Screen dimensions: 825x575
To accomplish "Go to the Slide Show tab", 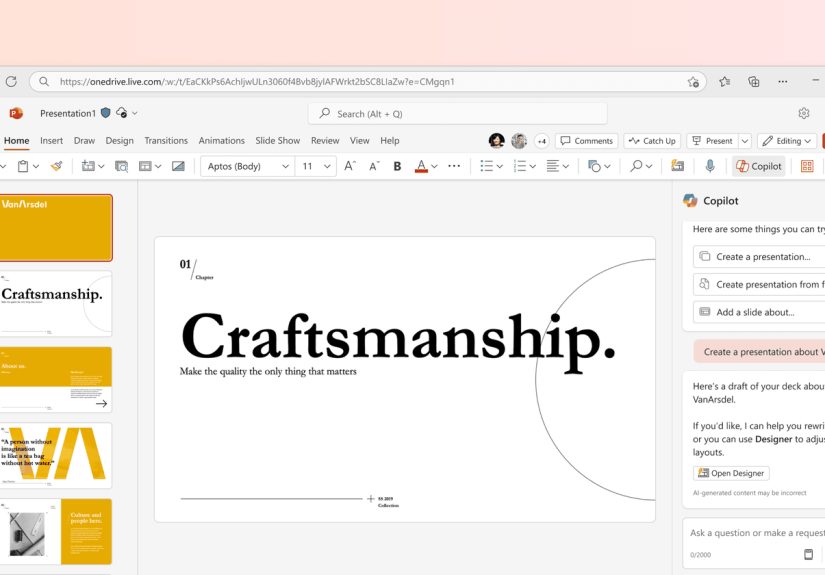I will 277,140.
